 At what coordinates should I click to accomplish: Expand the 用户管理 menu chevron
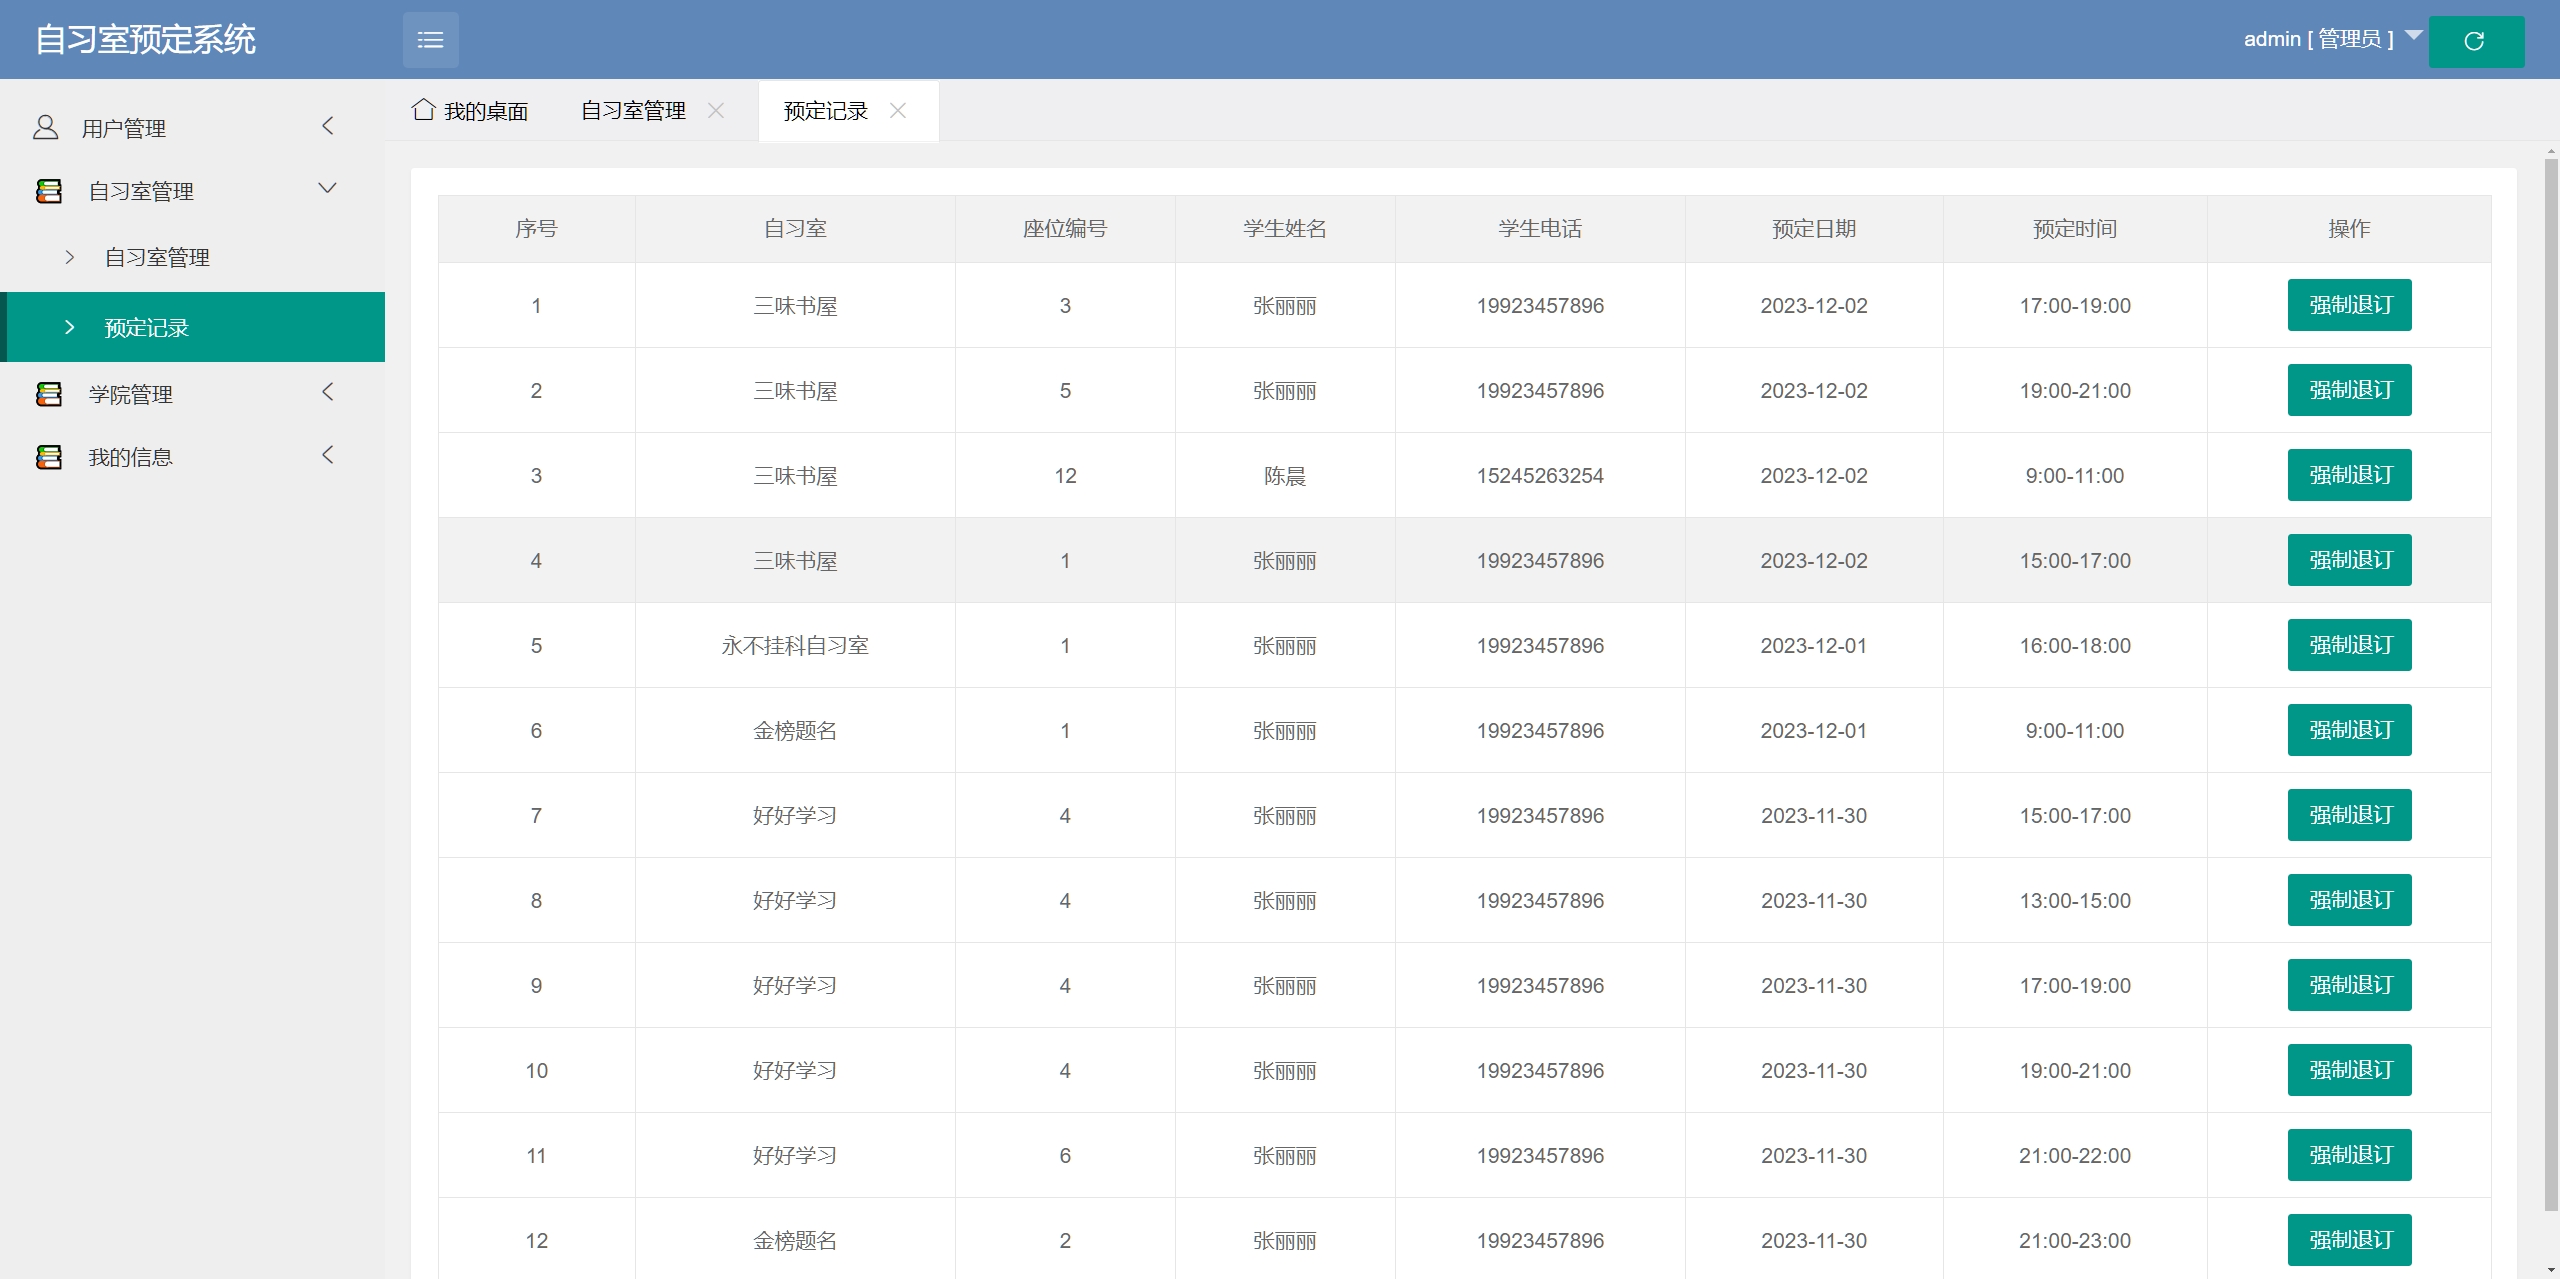pyautogui.click(x=327, y=126)
